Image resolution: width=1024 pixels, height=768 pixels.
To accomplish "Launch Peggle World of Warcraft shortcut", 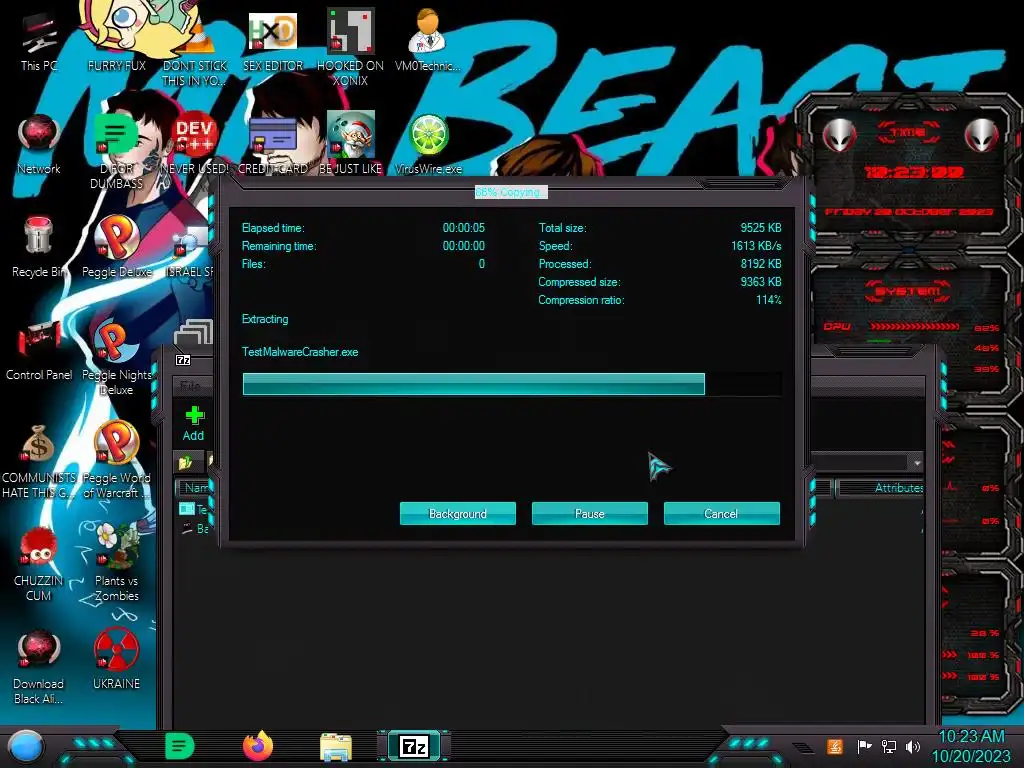I will (x=116, y=460).
